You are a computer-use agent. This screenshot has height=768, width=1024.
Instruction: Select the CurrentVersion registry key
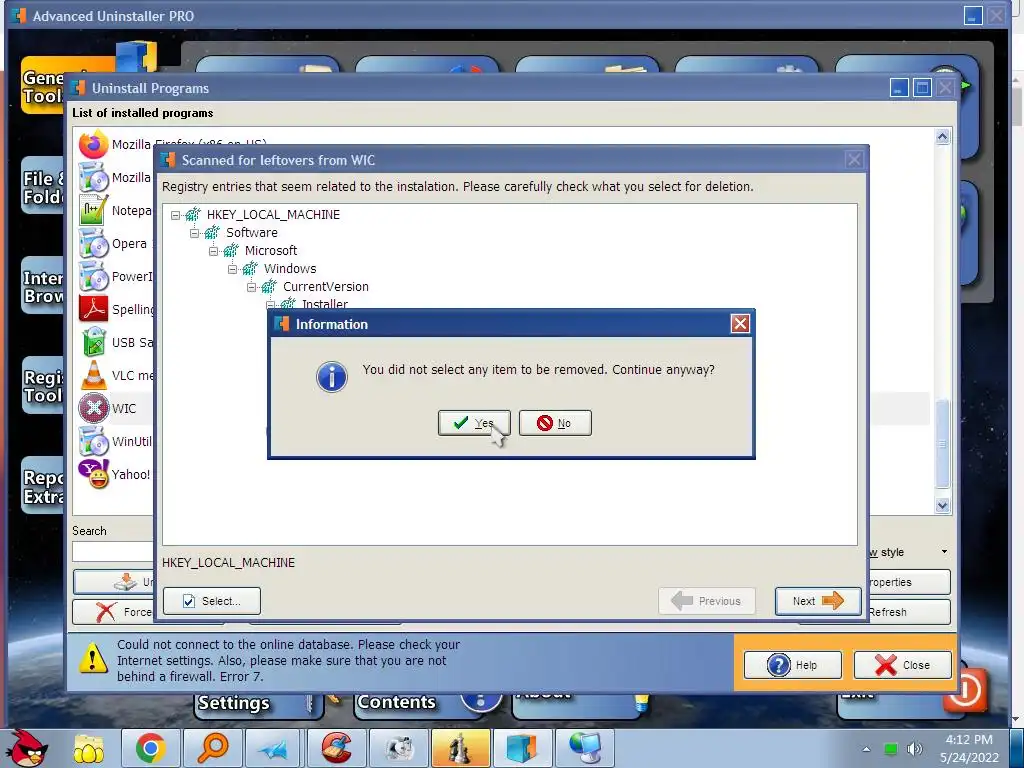point(325,287)
